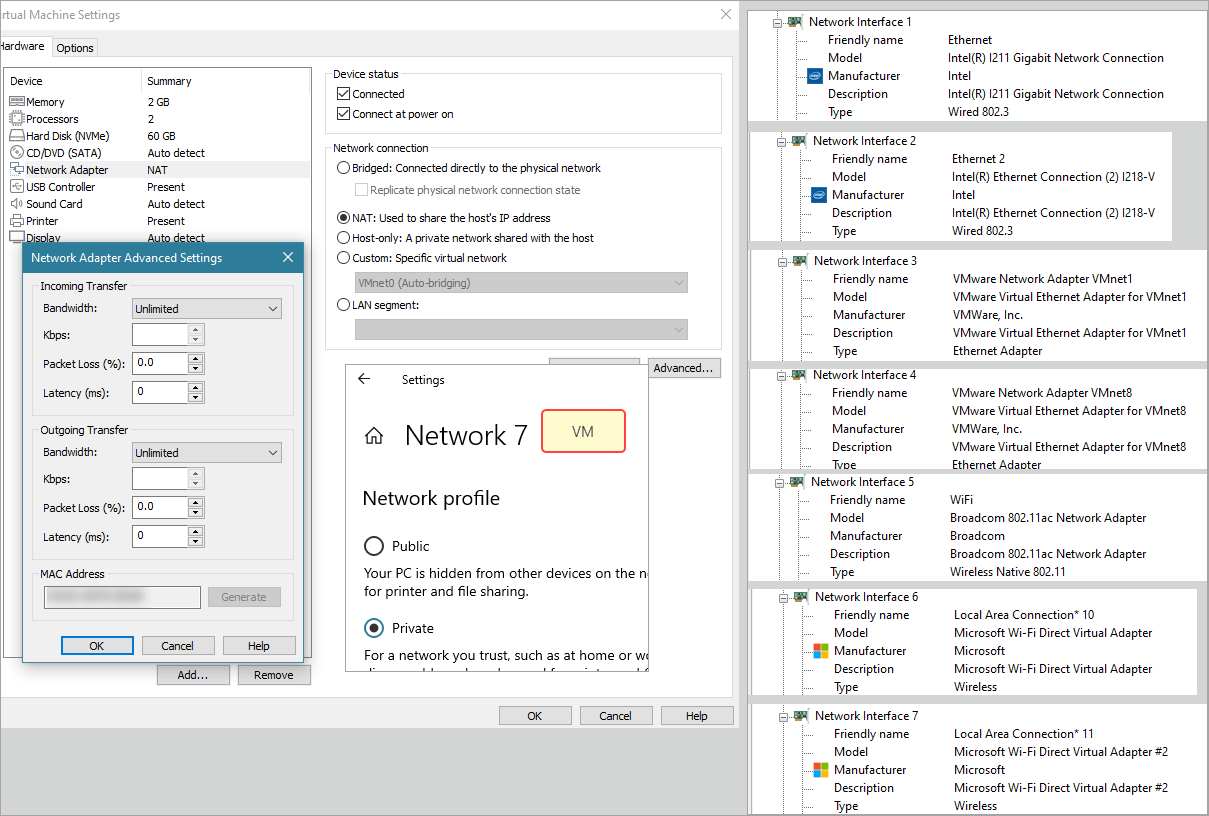Click the Add... hardware button
The width and height of the screenshot is (1209, 816).
(x=193, y=675)
